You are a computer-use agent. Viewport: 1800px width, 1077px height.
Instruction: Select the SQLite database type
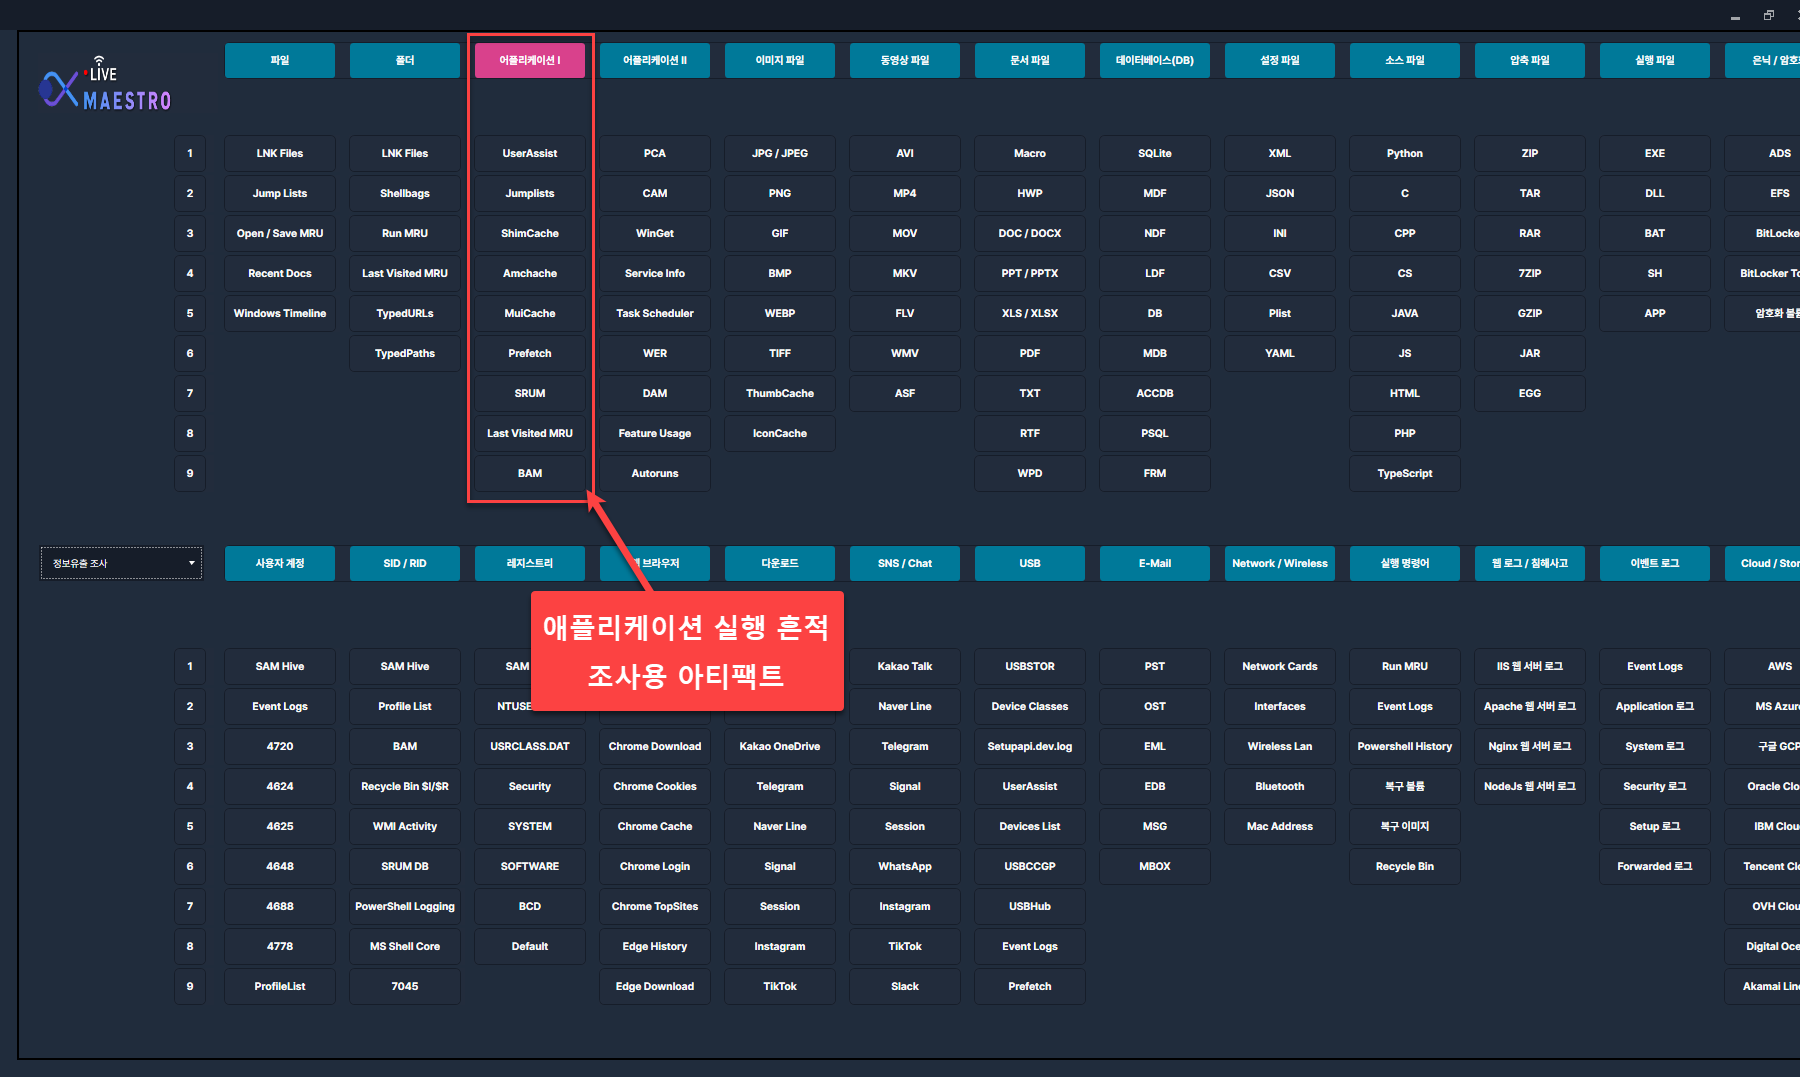1154,153
